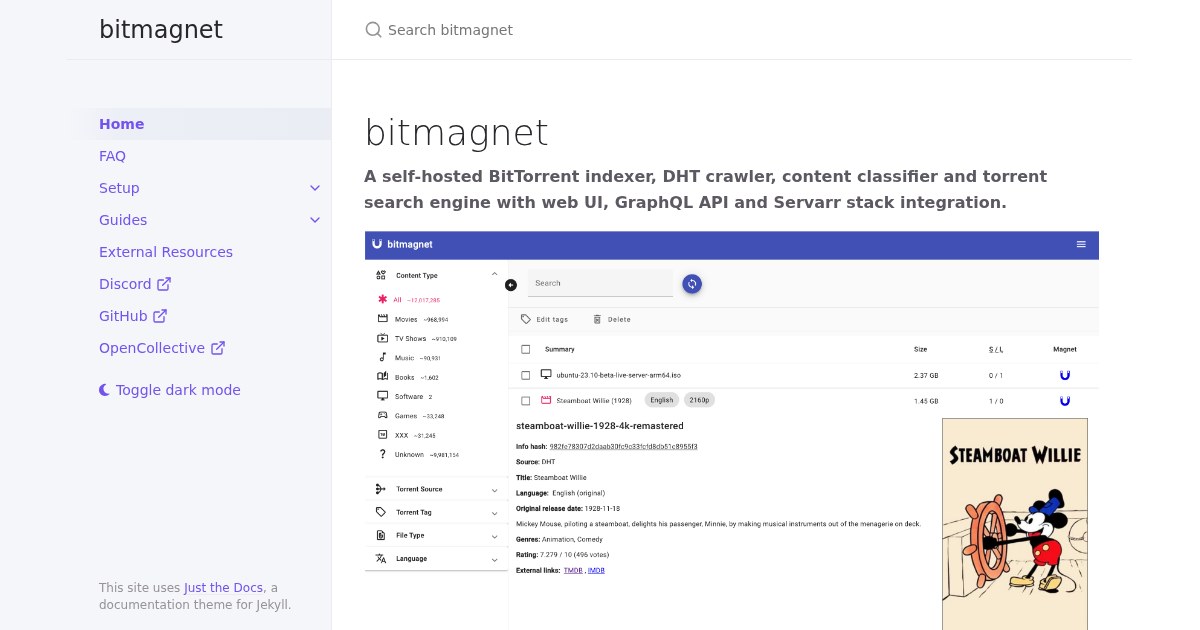
Task: Select the Books content type icon
Action: (382, 377)
